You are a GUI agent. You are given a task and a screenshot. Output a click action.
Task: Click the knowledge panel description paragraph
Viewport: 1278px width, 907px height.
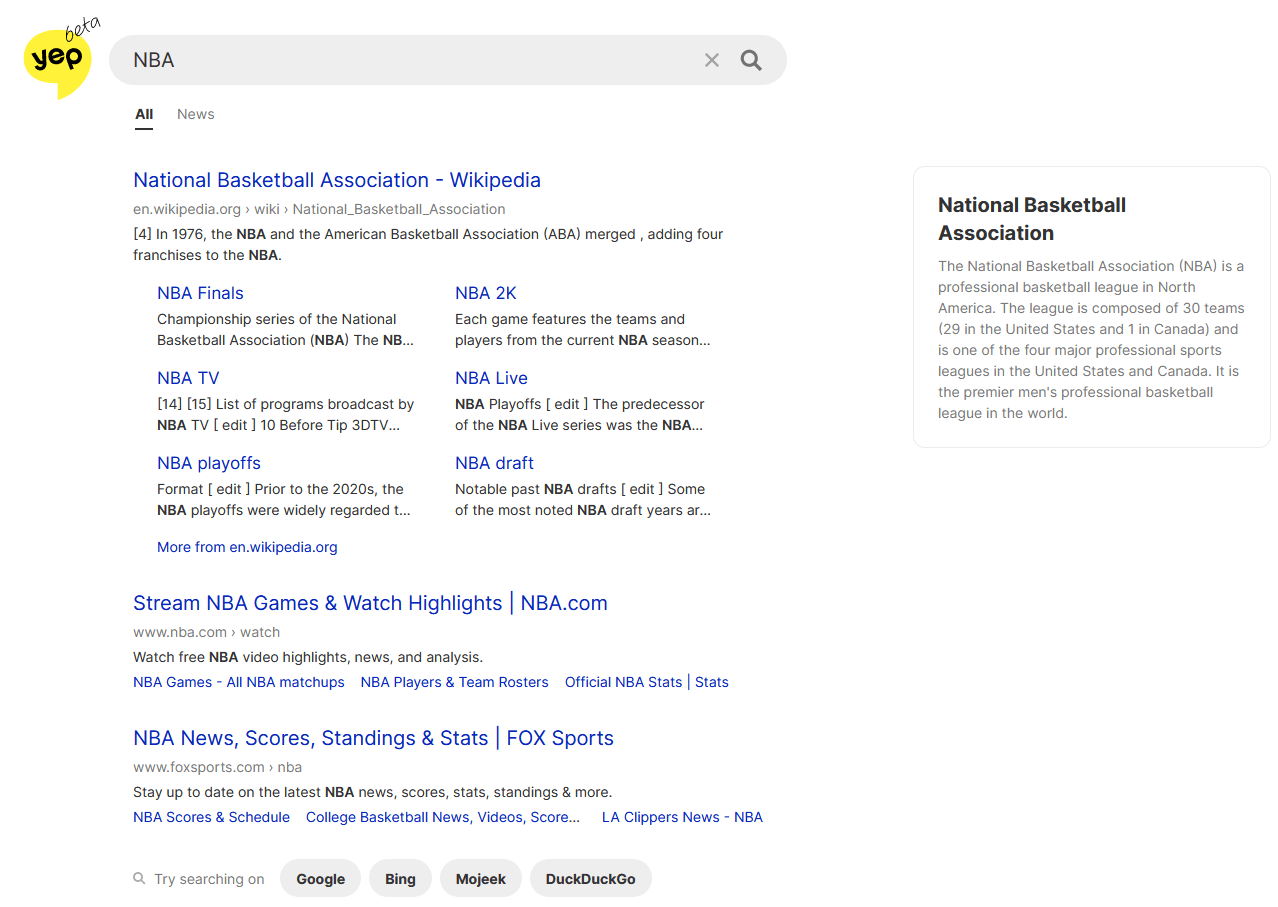[x=1091, y=339]
